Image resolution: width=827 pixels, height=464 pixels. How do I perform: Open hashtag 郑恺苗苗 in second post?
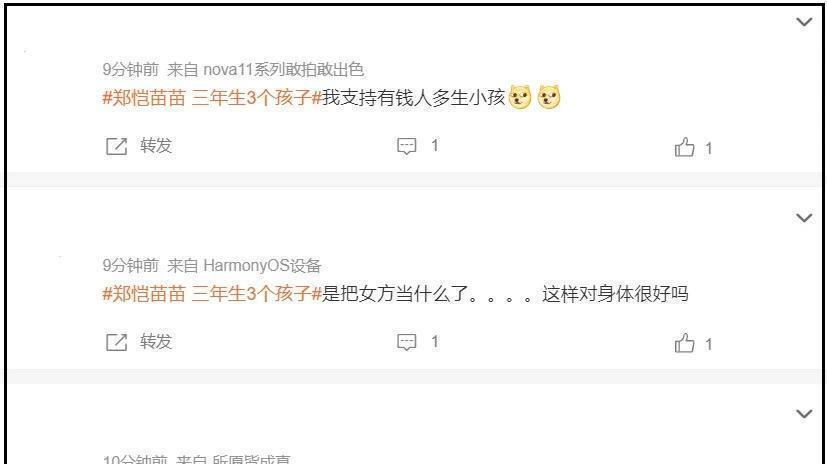click(212, 294)
